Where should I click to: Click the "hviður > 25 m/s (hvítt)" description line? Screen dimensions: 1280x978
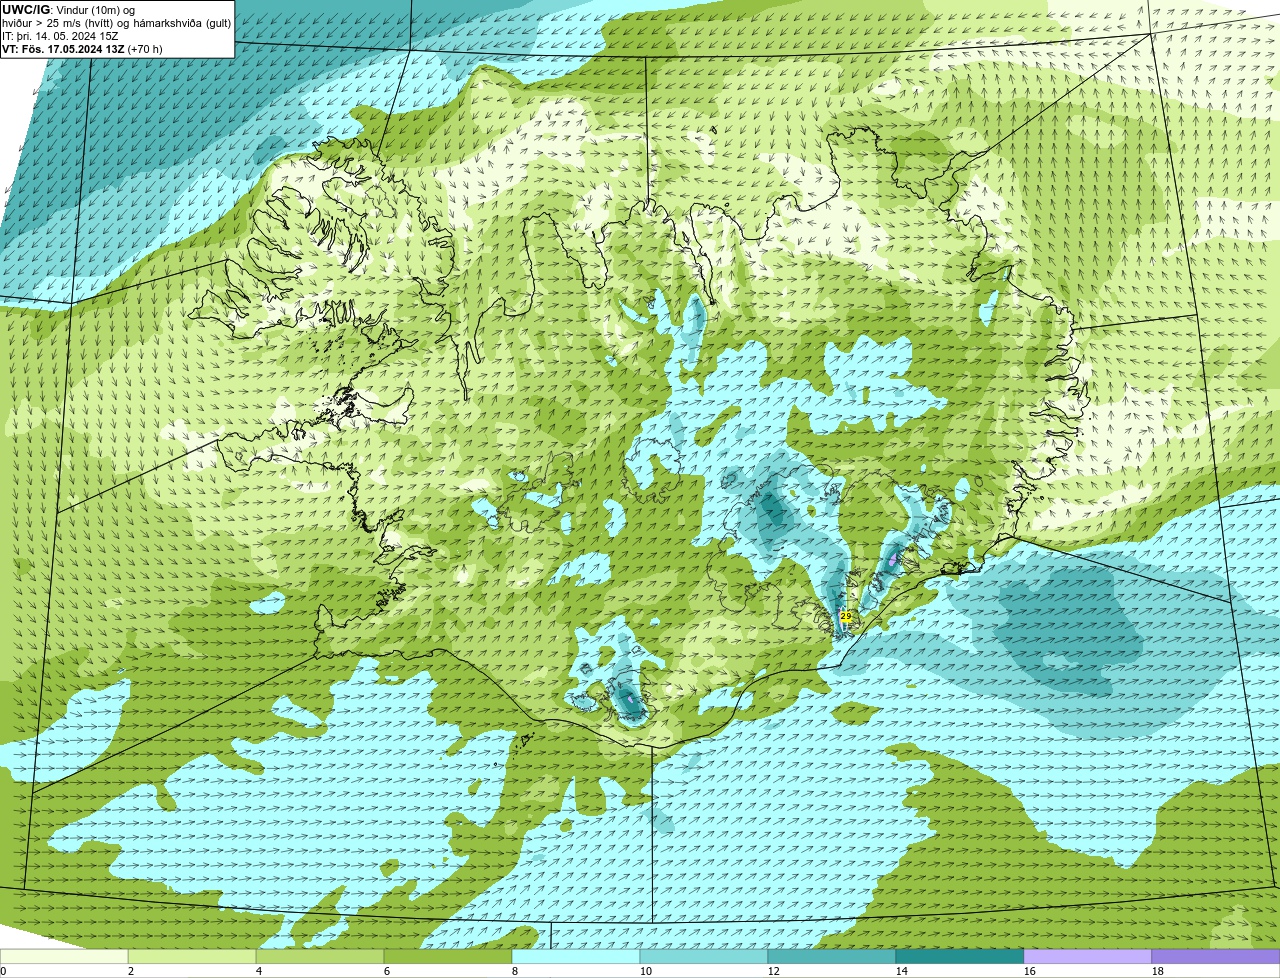[x=117, y=23]
